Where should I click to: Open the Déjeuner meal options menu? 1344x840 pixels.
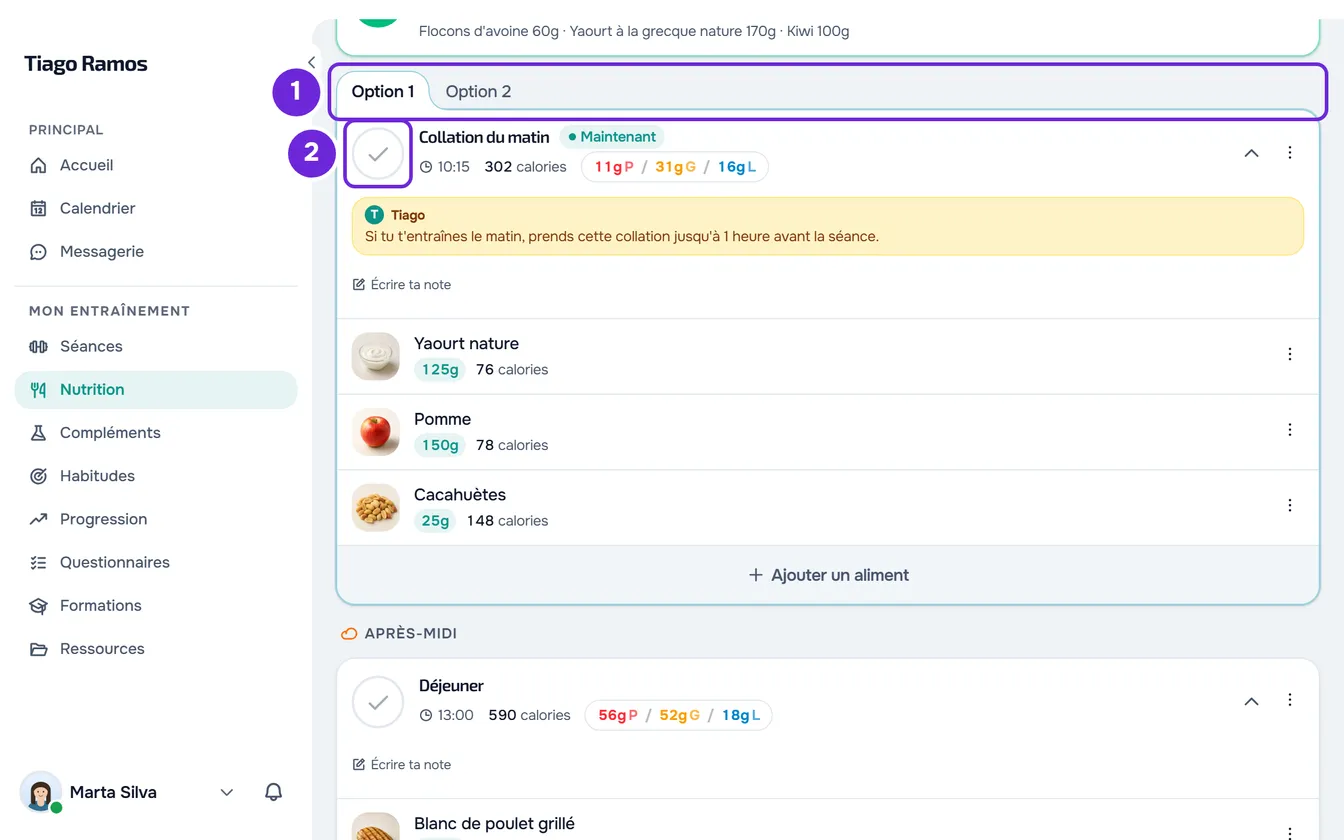coord(1290,701)
